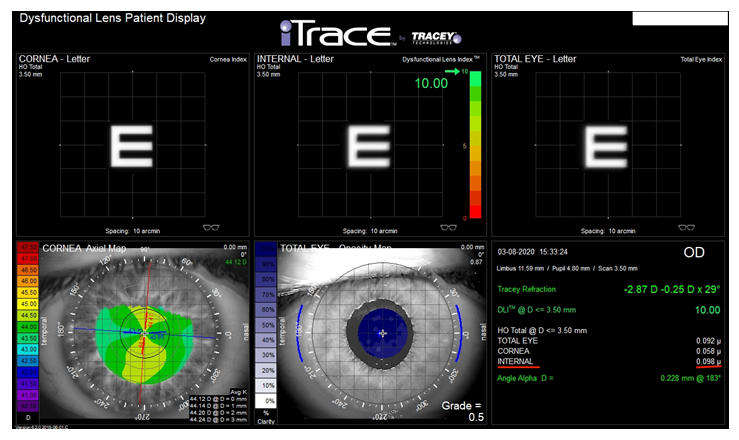This screenshot has height=440, width=739.
Task: Click the blurred E in TOTAL EYE Letter panel
Action: point(607,146)
